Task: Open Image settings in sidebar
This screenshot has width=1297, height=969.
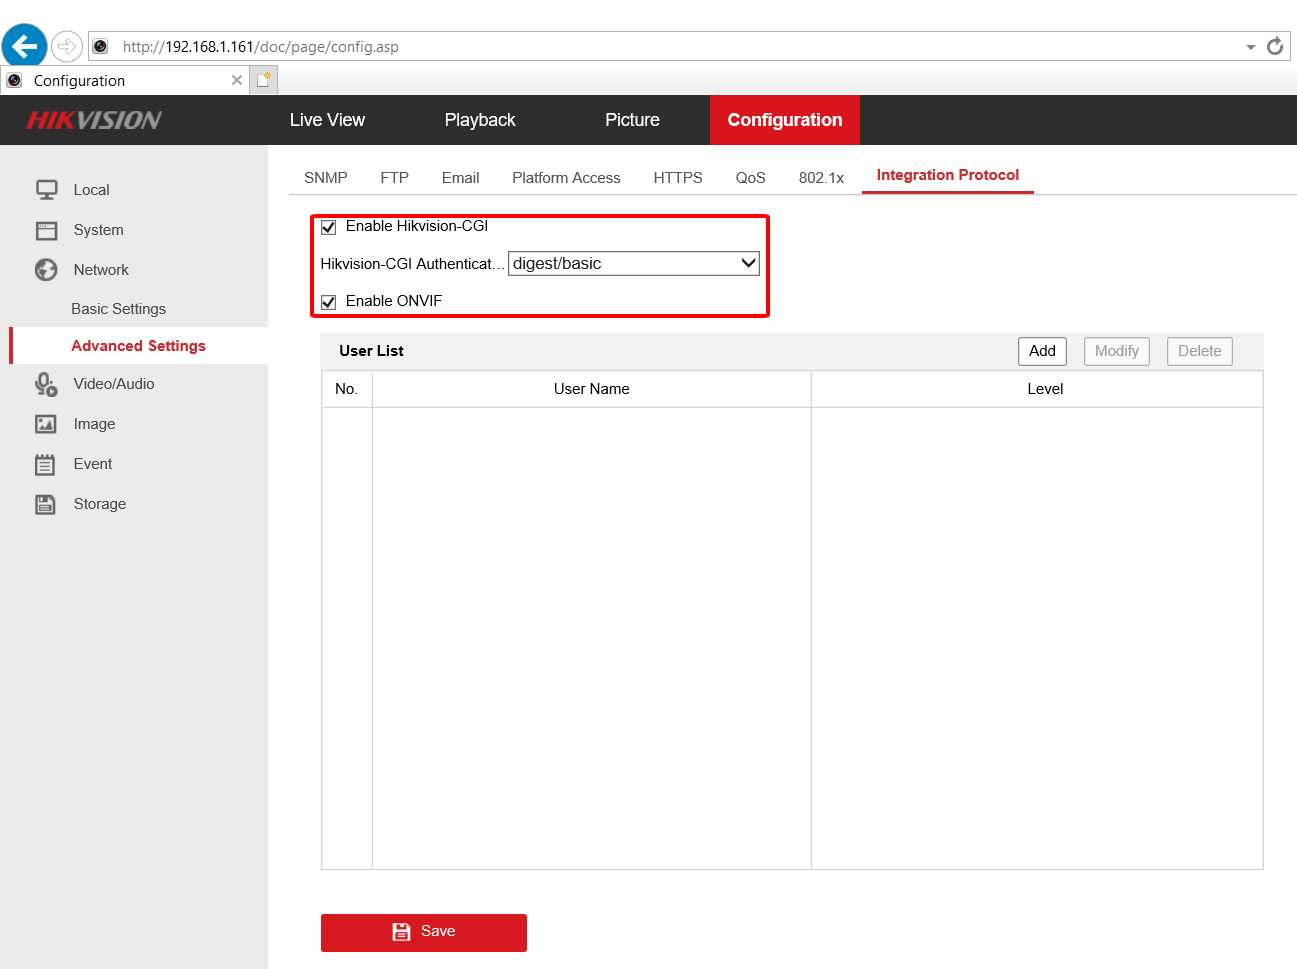Action: point(94,424)
